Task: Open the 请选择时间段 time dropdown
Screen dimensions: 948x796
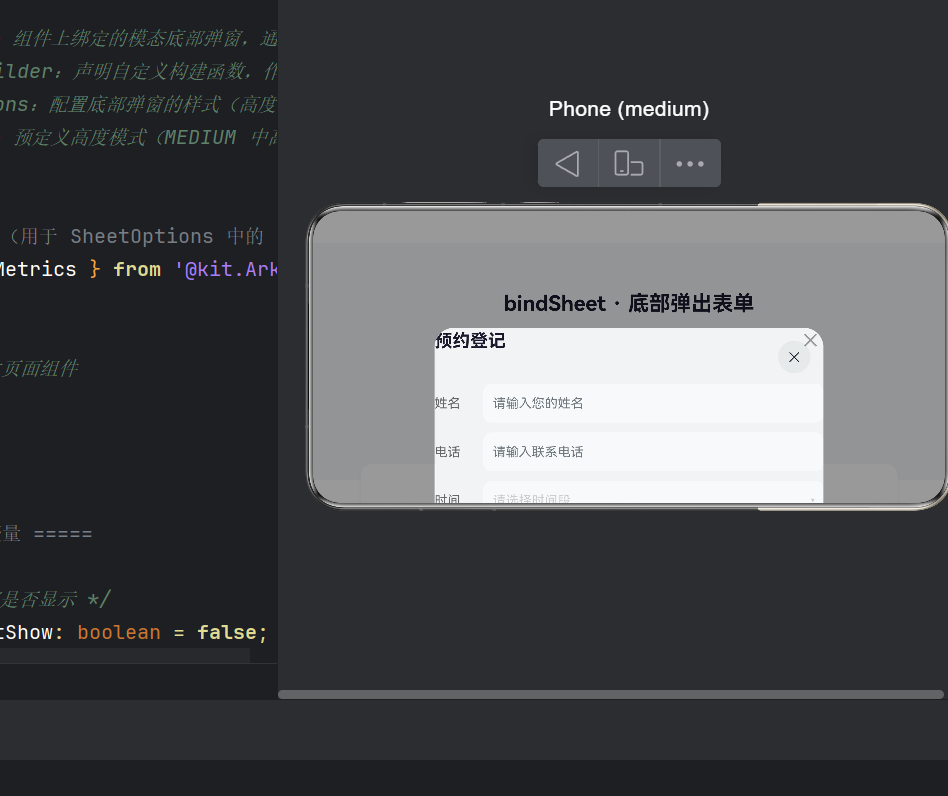Action: click(652, 493)
